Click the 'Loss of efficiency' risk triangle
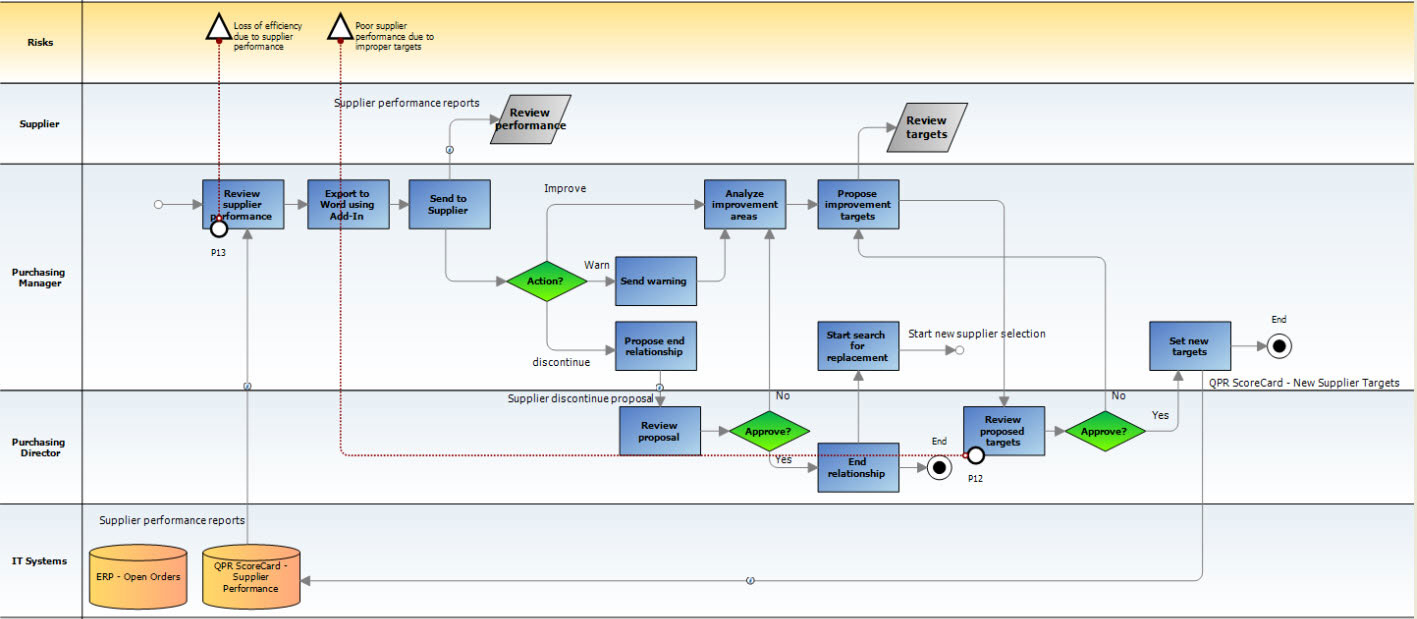 218,27
